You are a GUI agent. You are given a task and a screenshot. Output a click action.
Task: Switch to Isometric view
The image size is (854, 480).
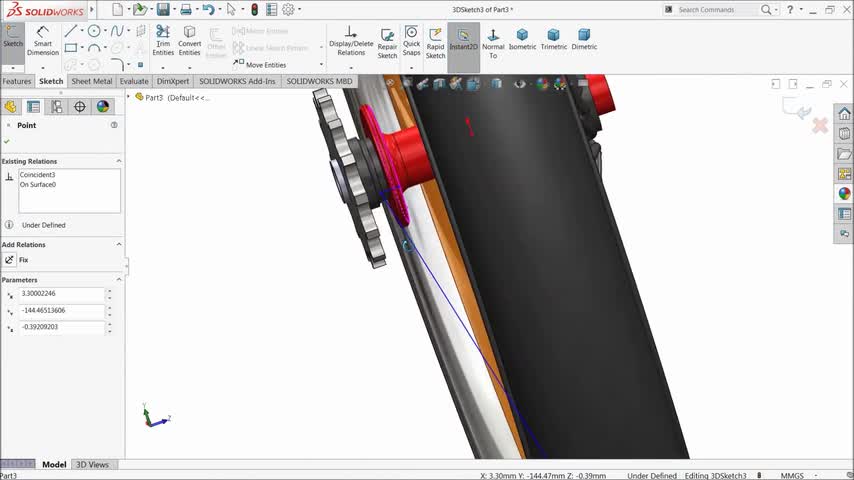point(522,39)
